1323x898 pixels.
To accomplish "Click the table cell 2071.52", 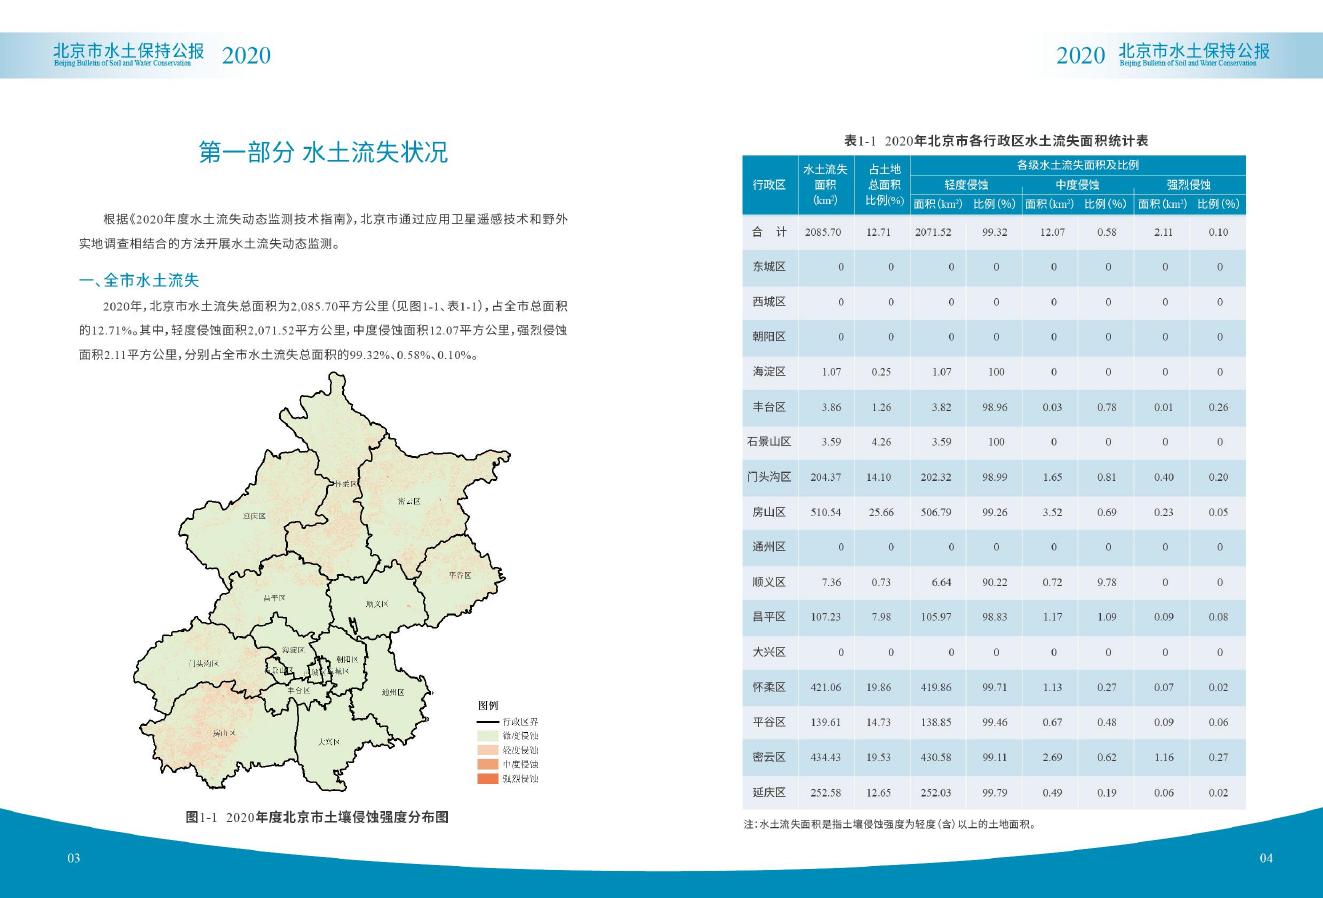I will [933, 232].
